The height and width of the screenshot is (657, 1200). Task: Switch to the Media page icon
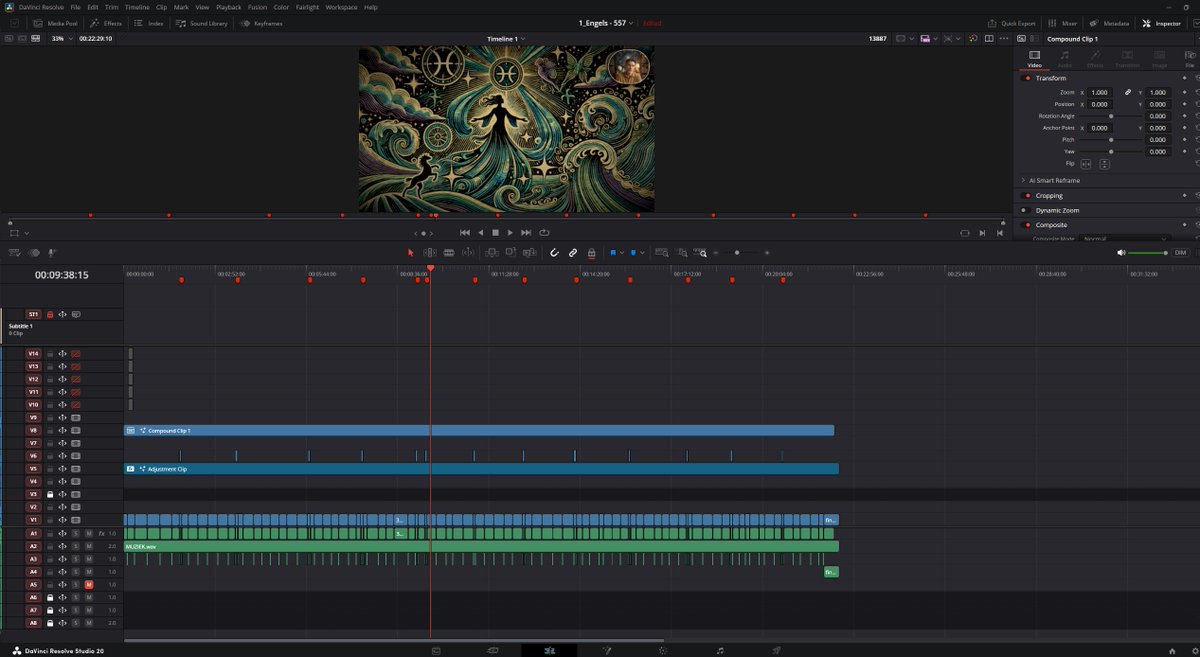coord(436,650)
